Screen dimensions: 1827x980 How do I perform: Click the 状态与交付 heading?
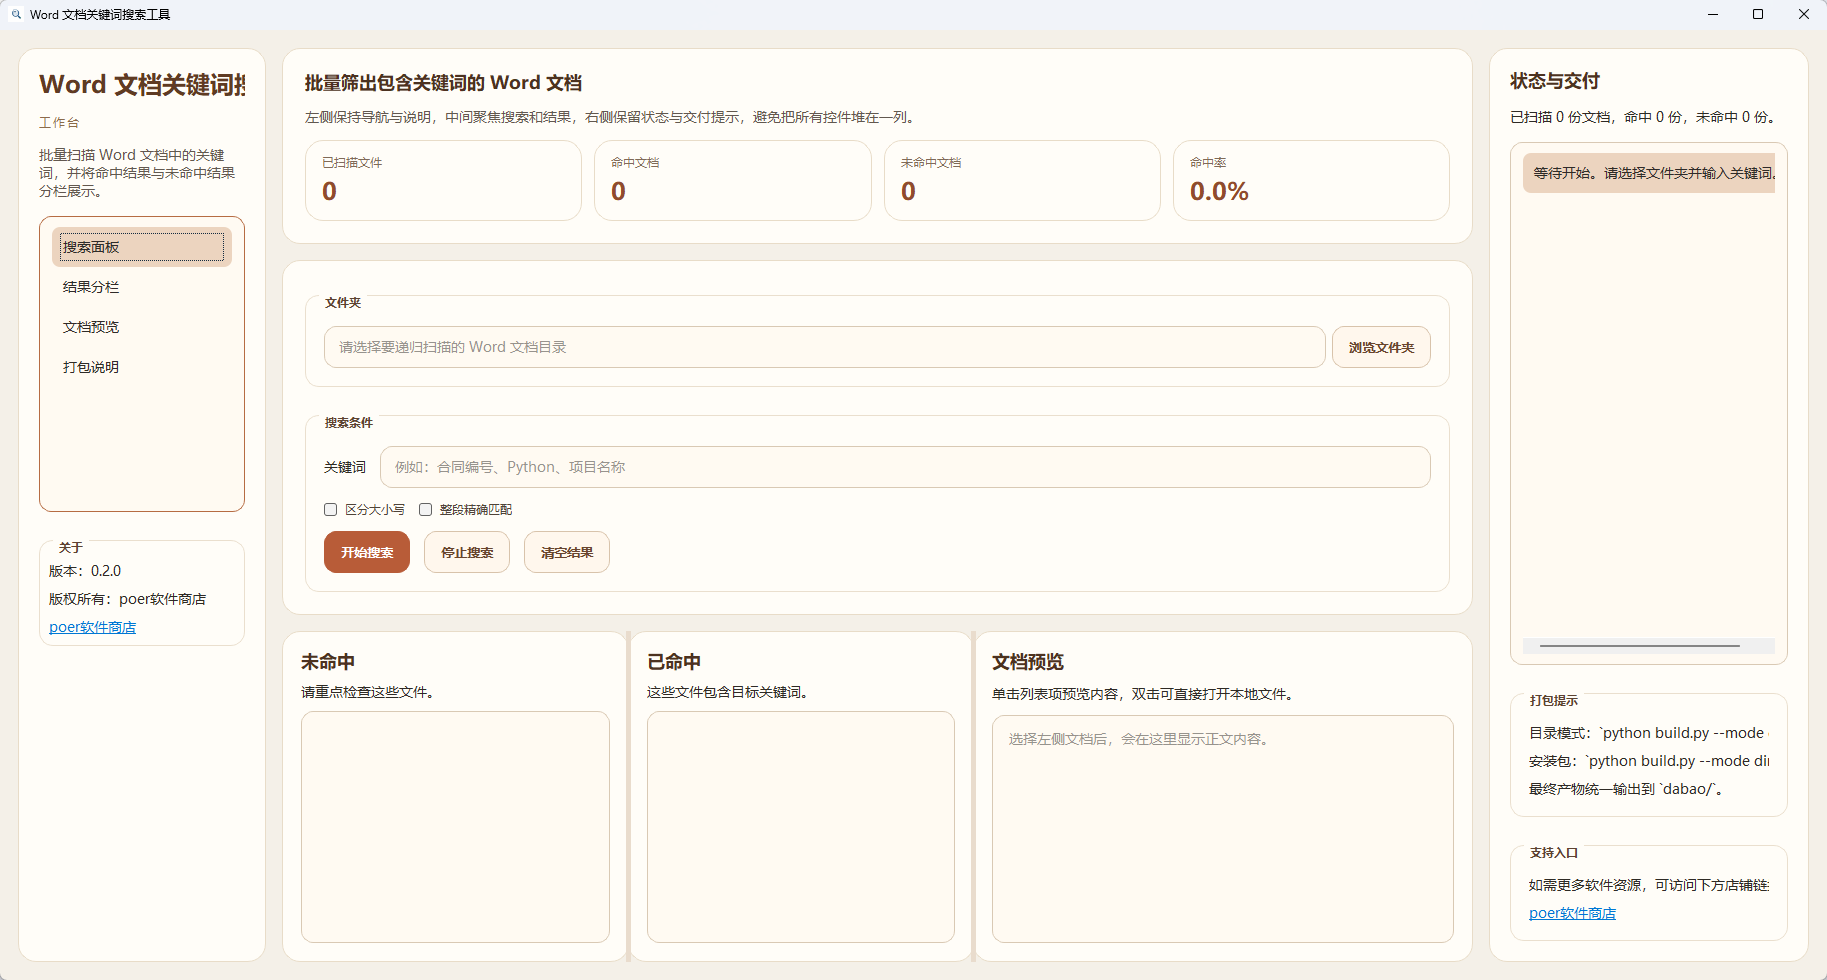(1555, 81)
